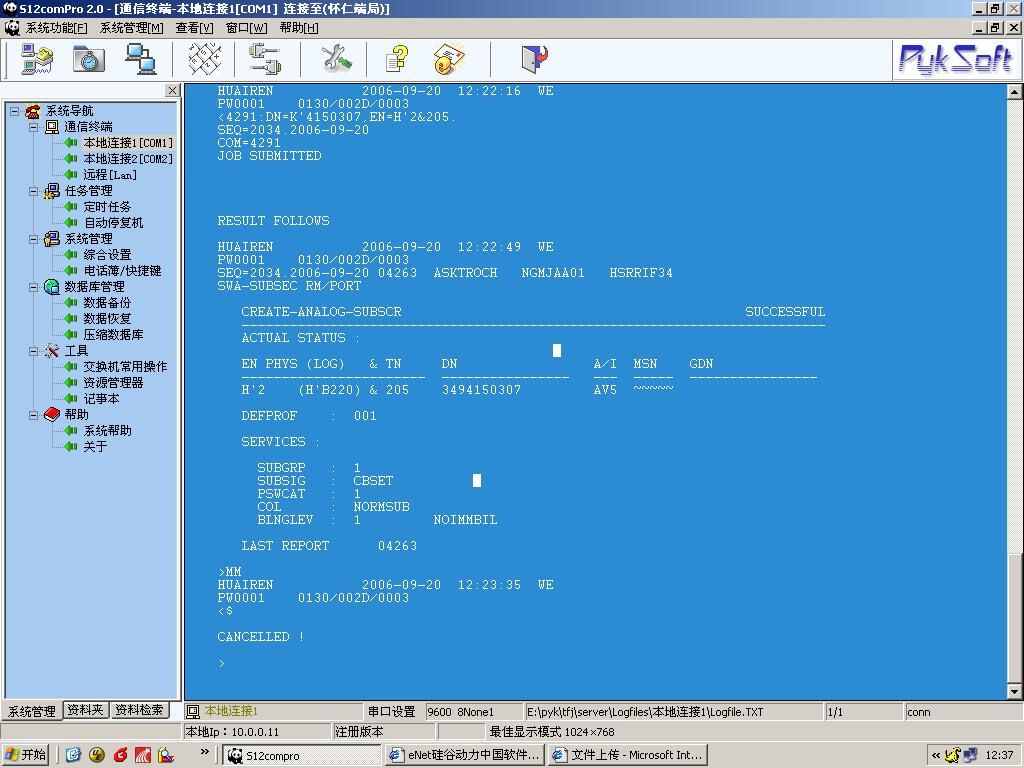Click the phone and computer connection toolbar icon
The width and height of the screenshot is (1024, 768).
tap(37, 60)
